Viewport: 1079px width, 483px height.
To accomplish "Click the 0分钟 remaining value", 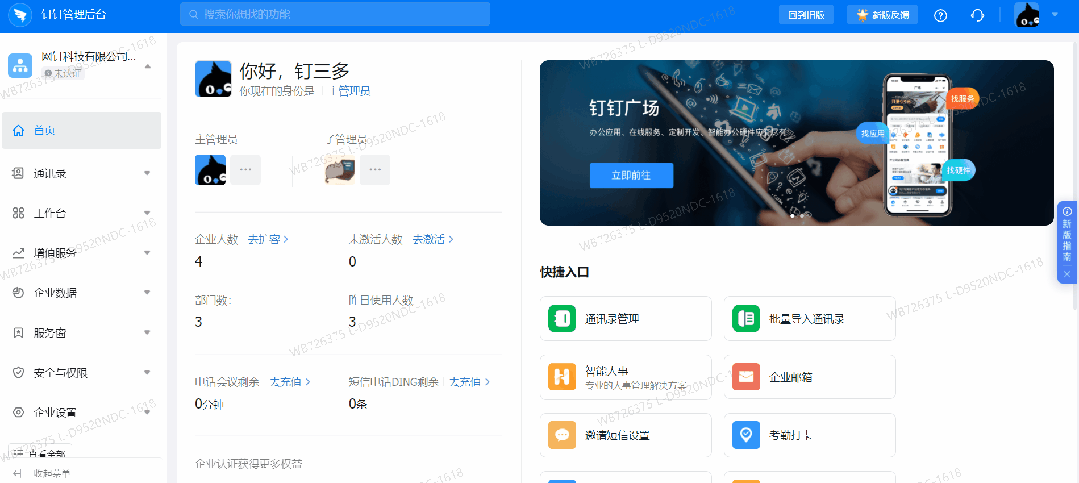I will click(x=209, y=404).
